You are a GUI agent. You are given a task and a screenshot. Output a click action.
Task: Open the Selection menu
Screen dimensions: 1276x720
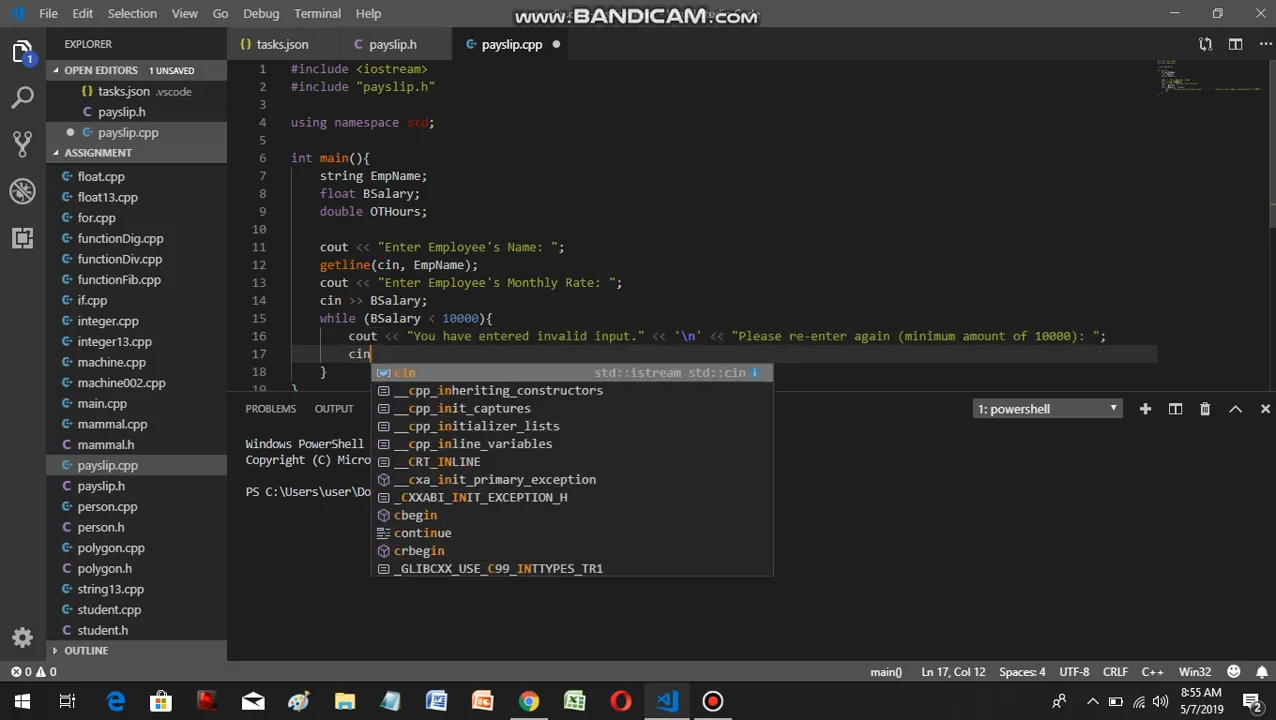pos(132,13)
